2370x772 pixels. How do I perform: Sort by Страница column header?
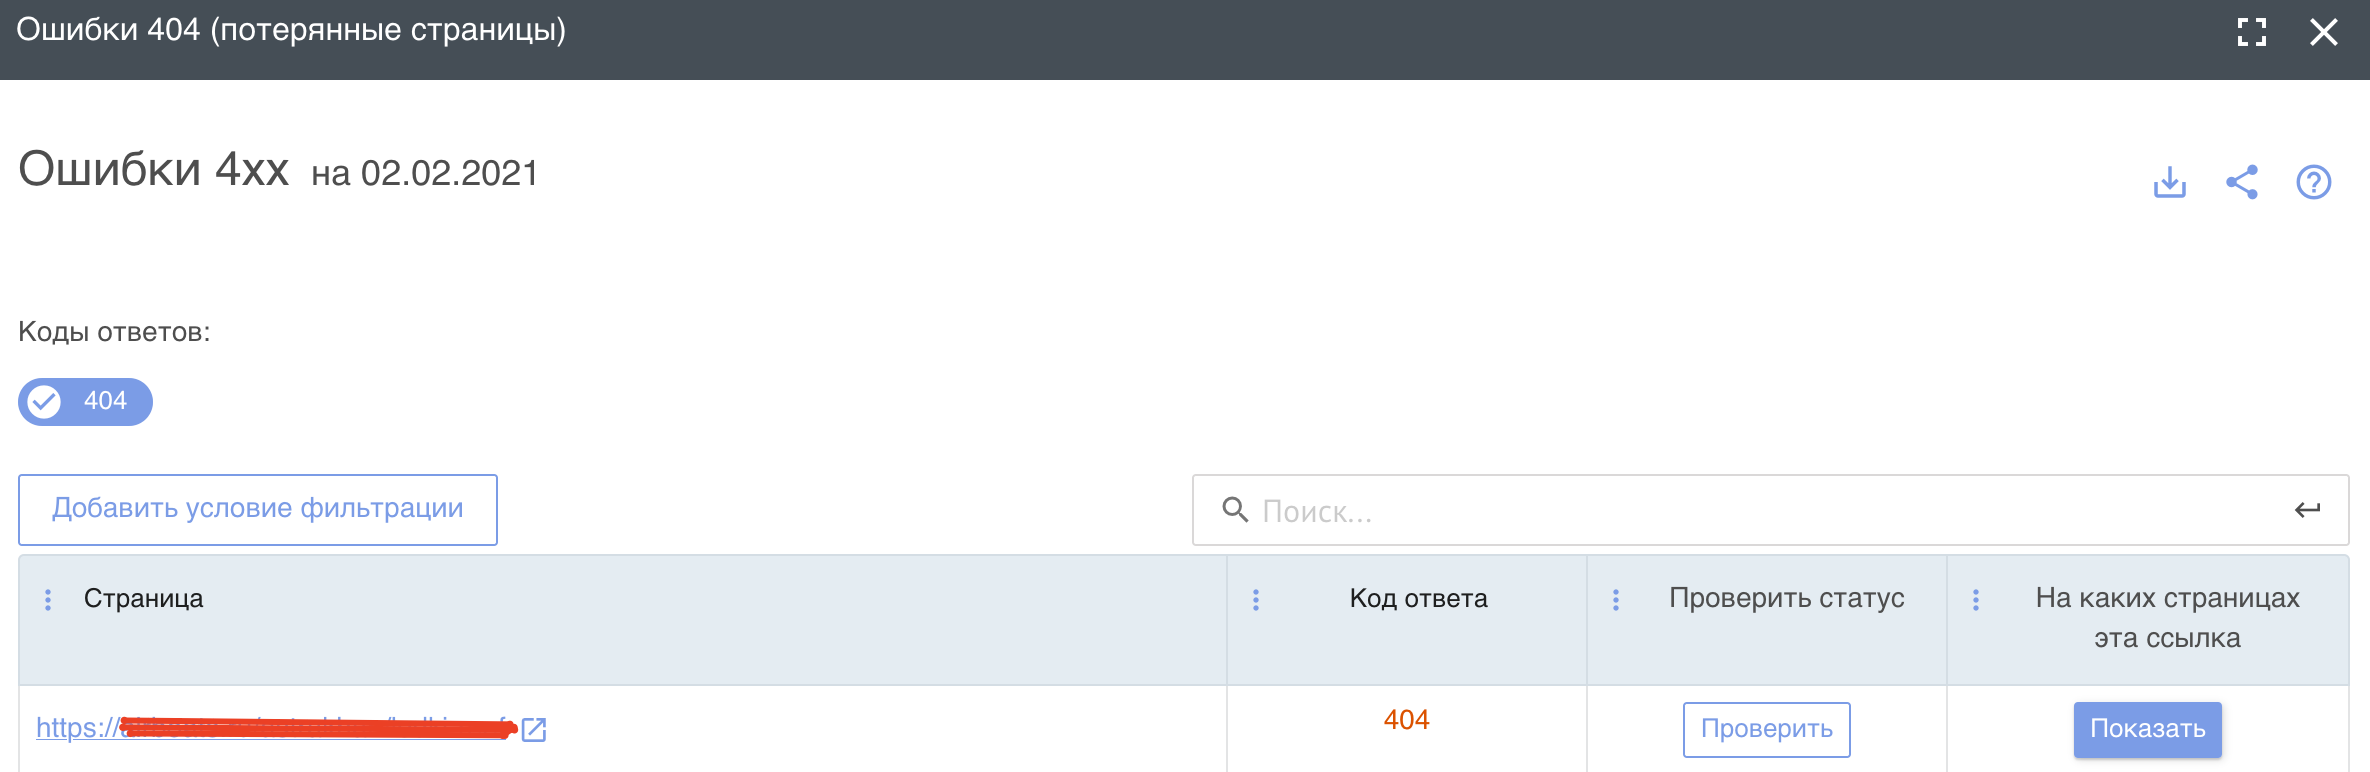[x=144, y=599]
